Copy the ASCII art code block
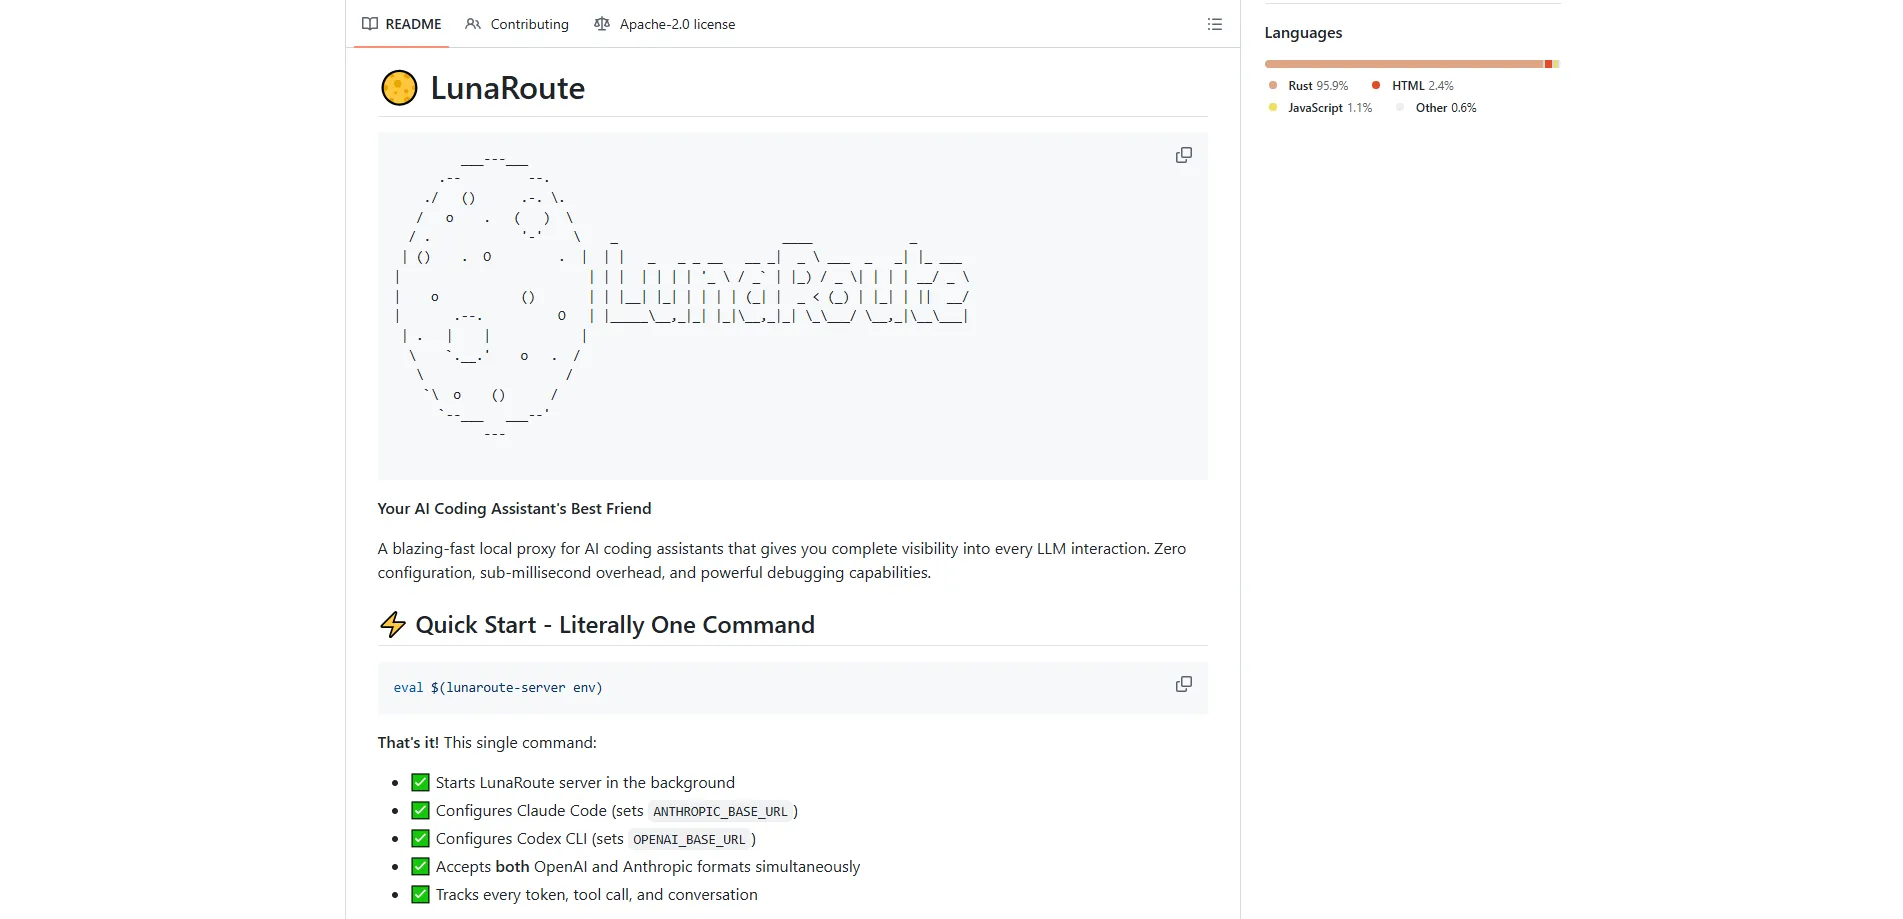This screenshot has height=919, width=1903. click(x=1184, y=155)
